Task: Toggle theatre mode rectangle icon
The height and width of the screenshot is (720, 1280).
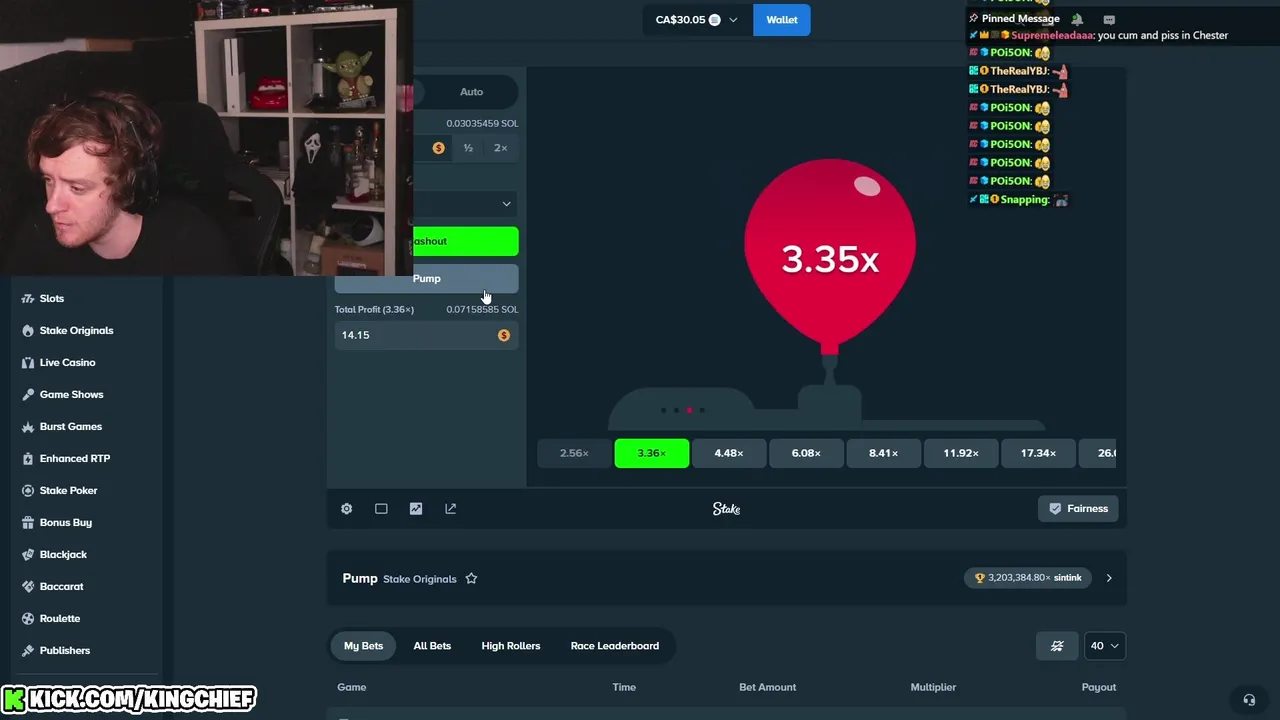Action: (x=381, y=509)
